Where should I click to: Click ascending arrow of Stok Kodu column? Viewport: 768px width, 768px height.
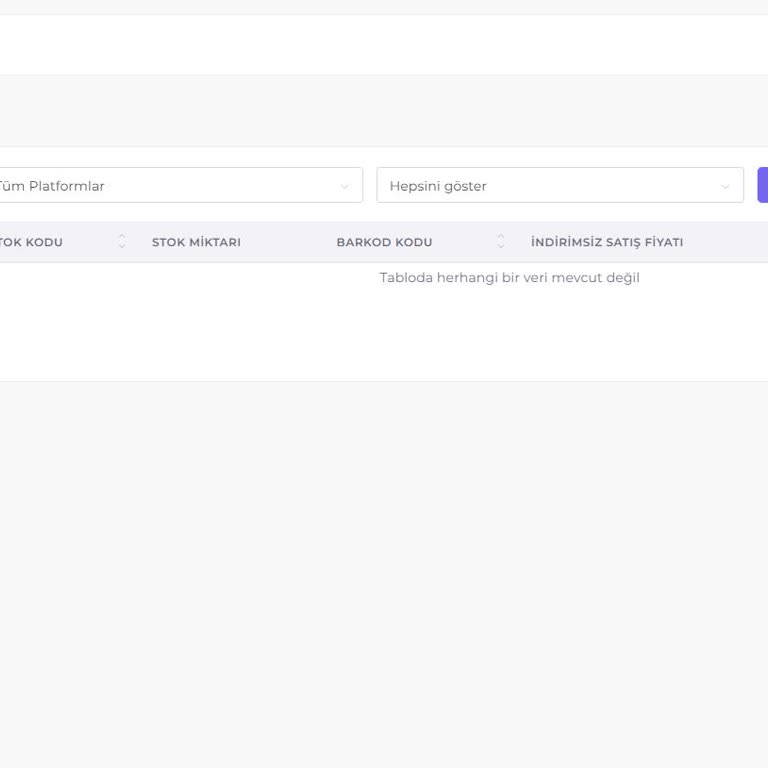coord(122,237)
